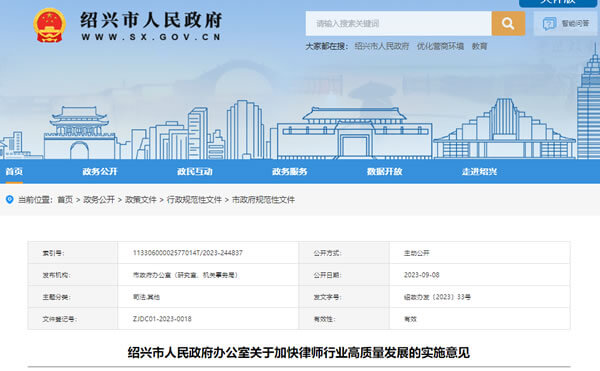Click breadcrumb link 行政规范性文件

click(194, 200)
